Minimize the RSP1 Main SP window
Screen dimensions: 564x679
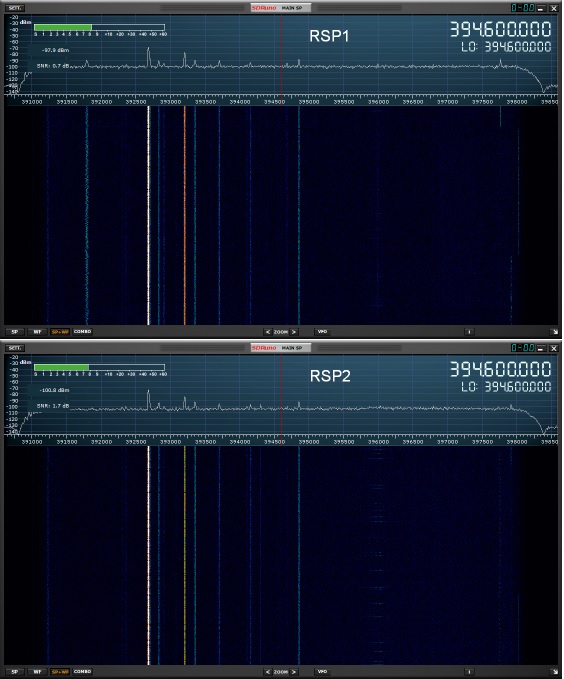(x=541, y=8)
